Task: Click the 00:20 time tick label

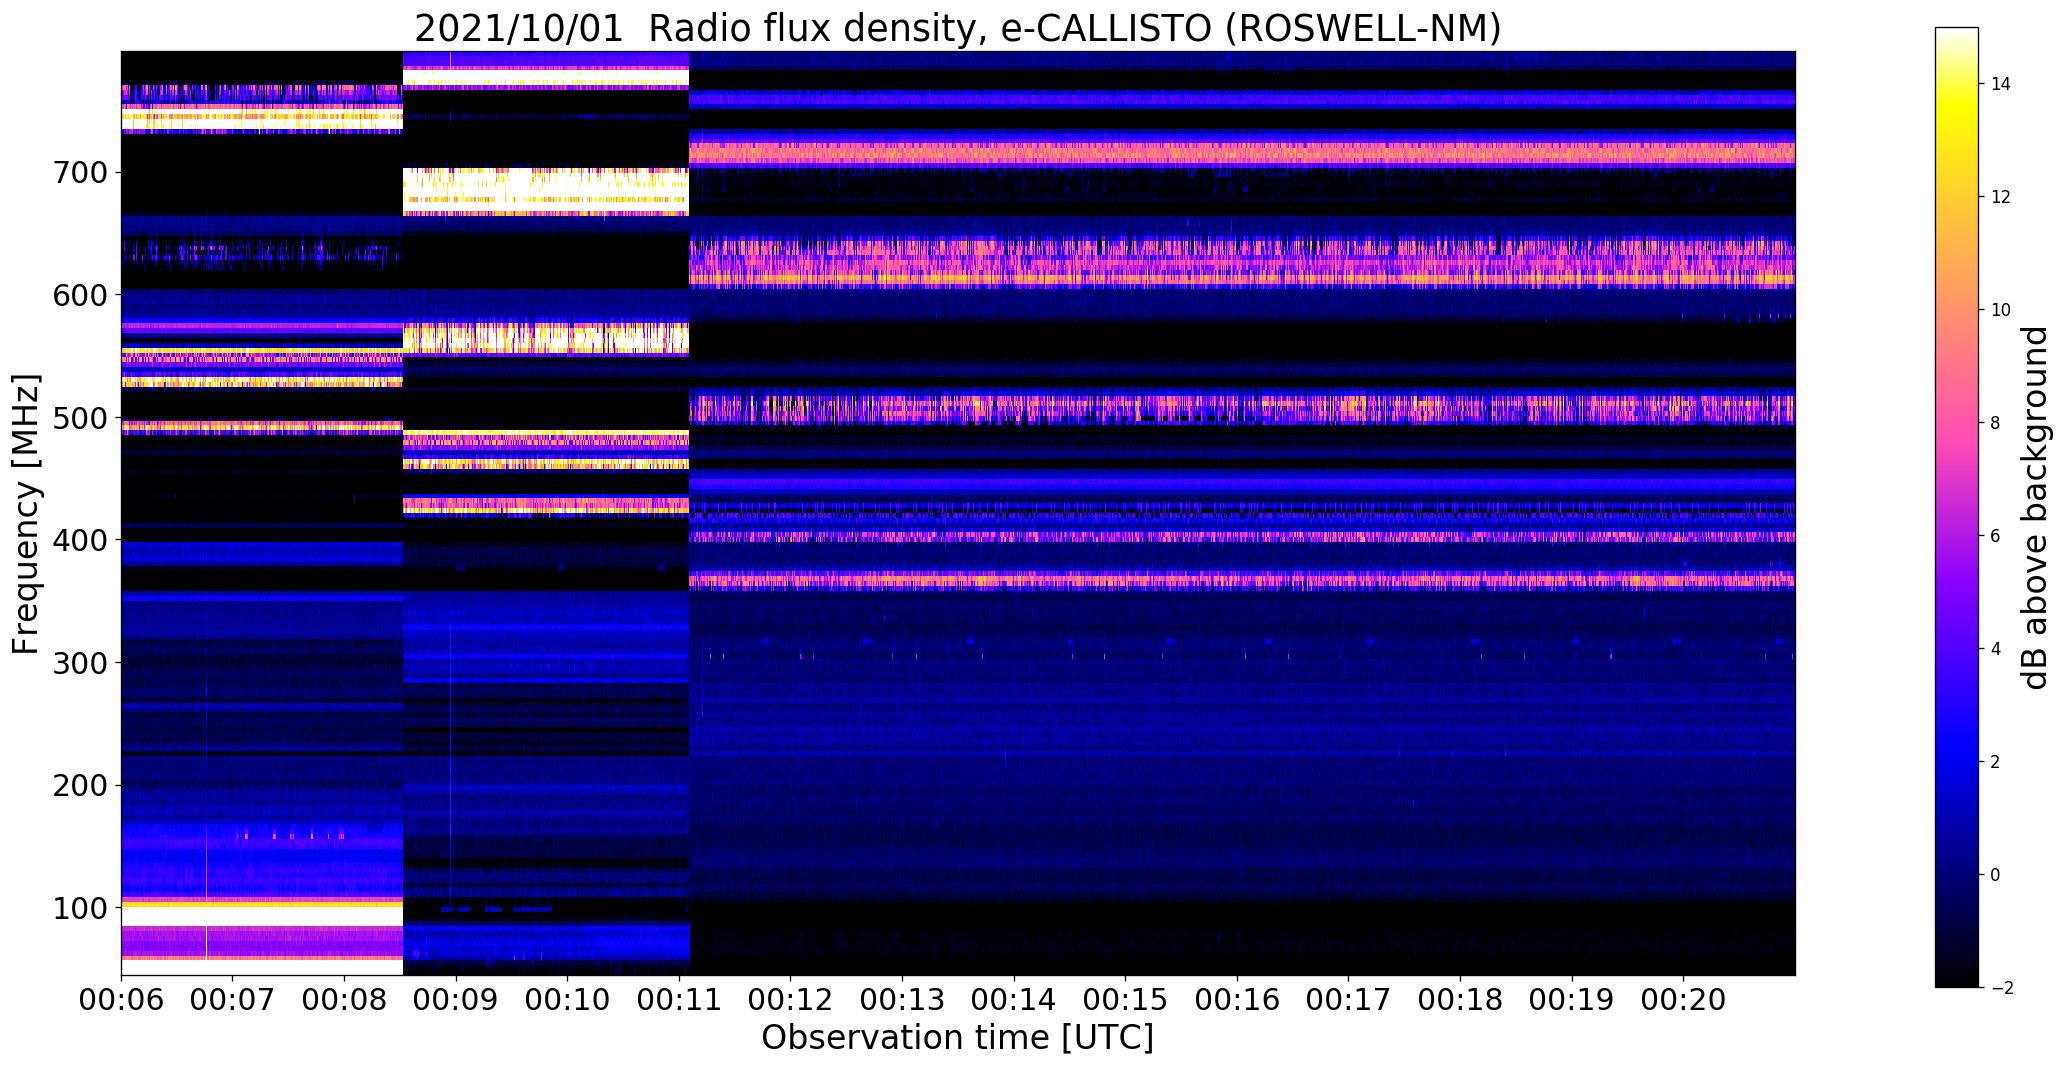Action: point(1684,1000)
